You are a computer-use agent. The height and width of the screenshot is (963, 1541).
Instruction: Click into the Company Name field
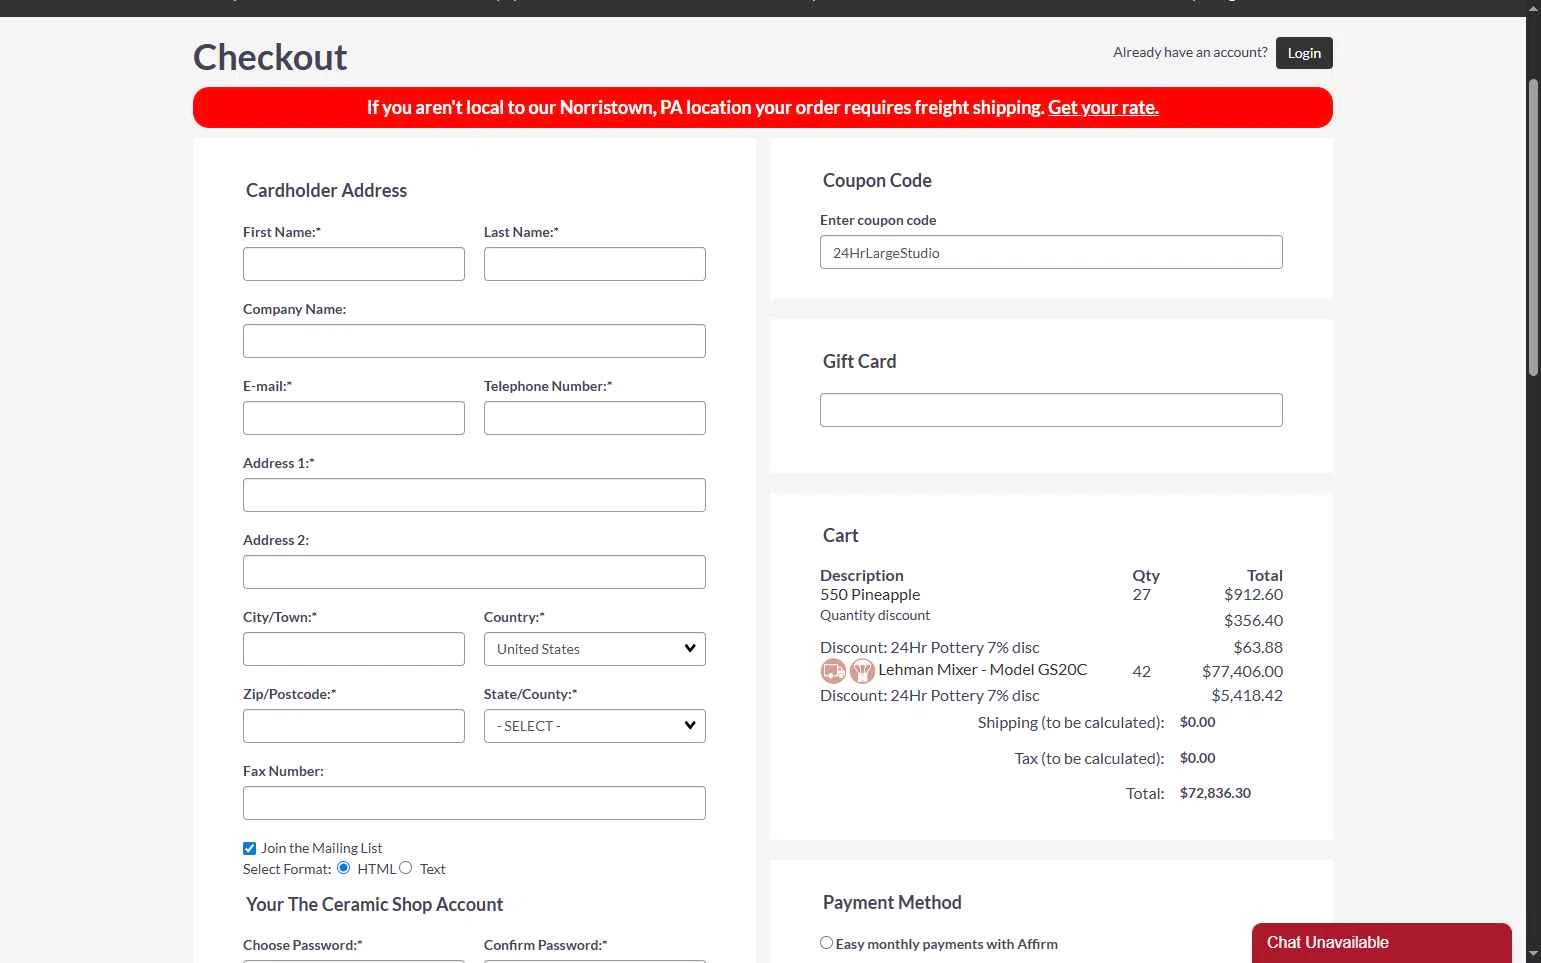coord(474,341)
